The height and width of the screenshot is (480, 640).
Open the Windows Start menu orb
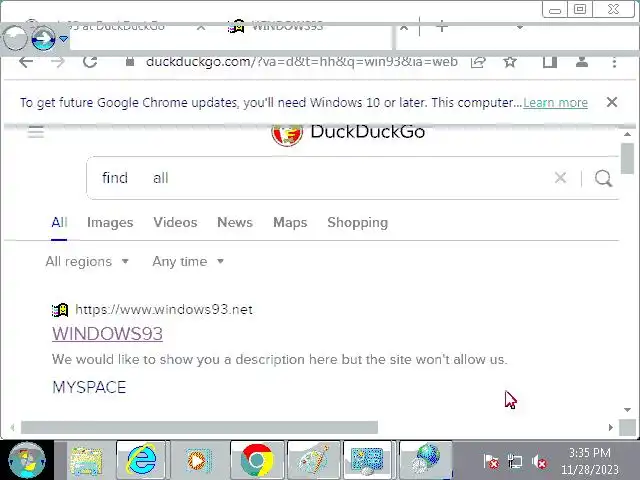click(27, 460)
